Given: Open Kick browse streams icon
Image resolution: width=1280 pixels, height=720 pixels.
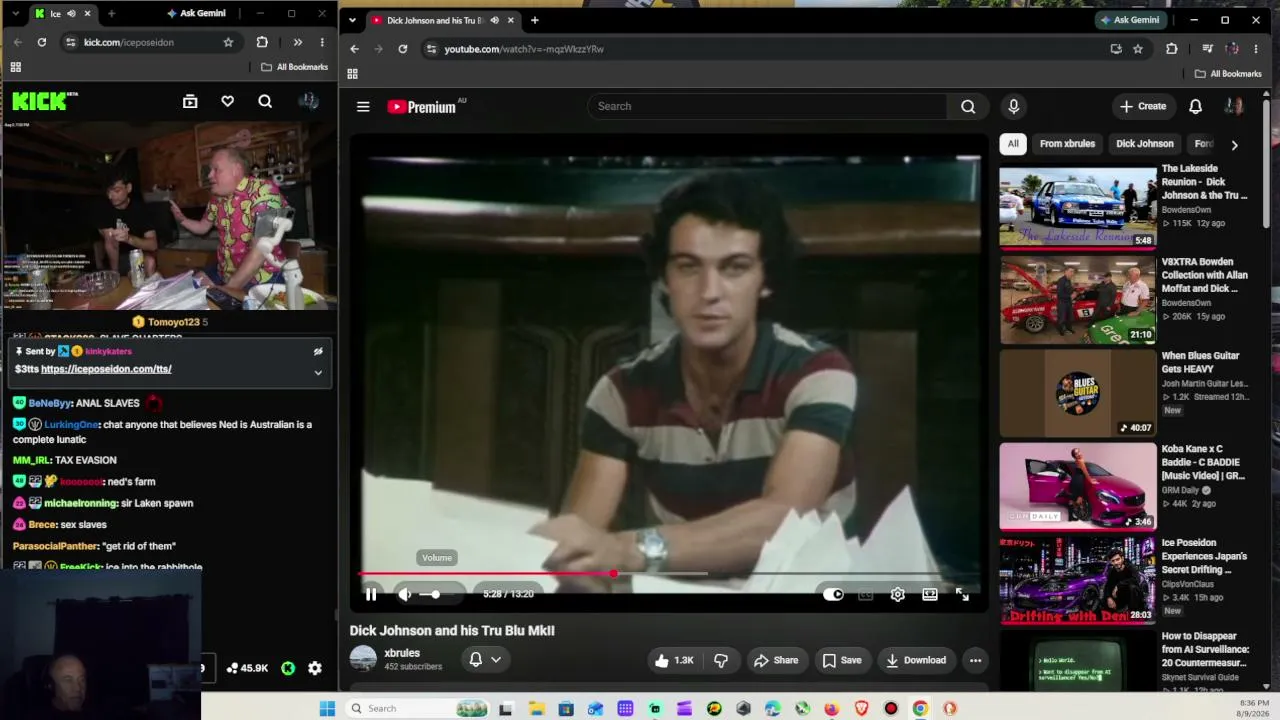Looking at the screenshot, I should click(190, 101).
